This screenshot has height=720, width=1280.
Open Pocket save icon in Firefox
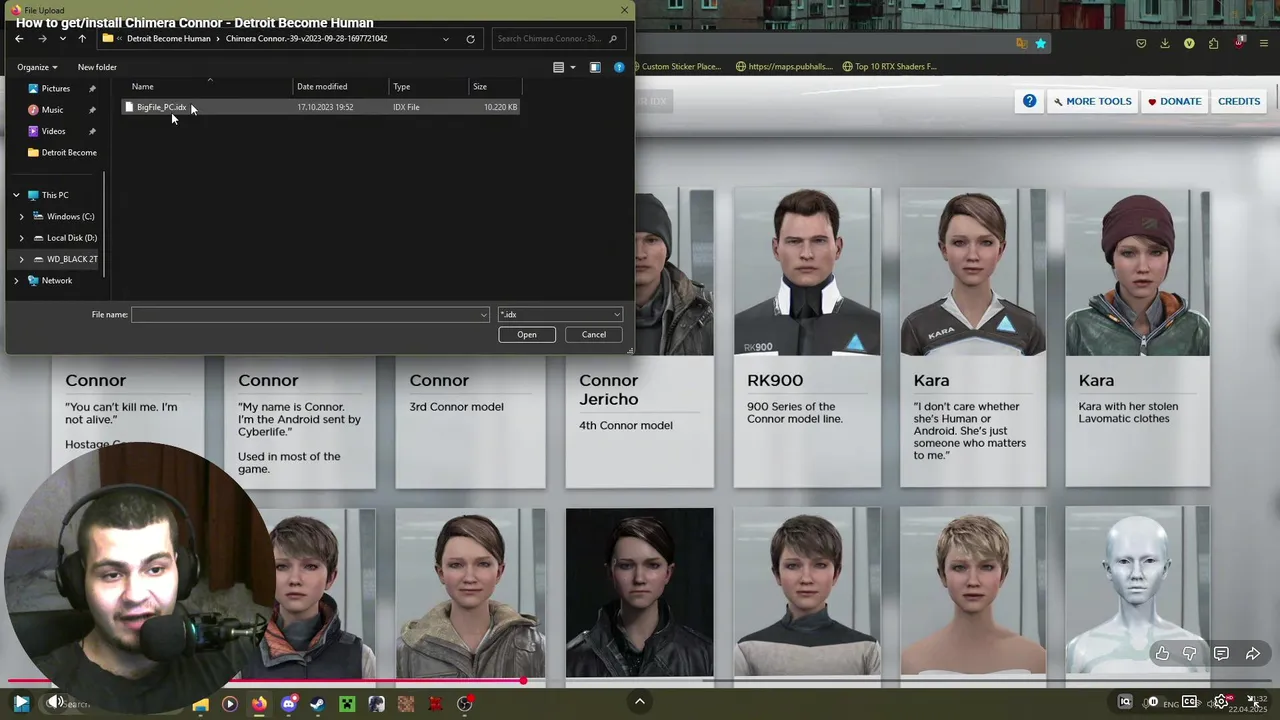(1141, 43)
